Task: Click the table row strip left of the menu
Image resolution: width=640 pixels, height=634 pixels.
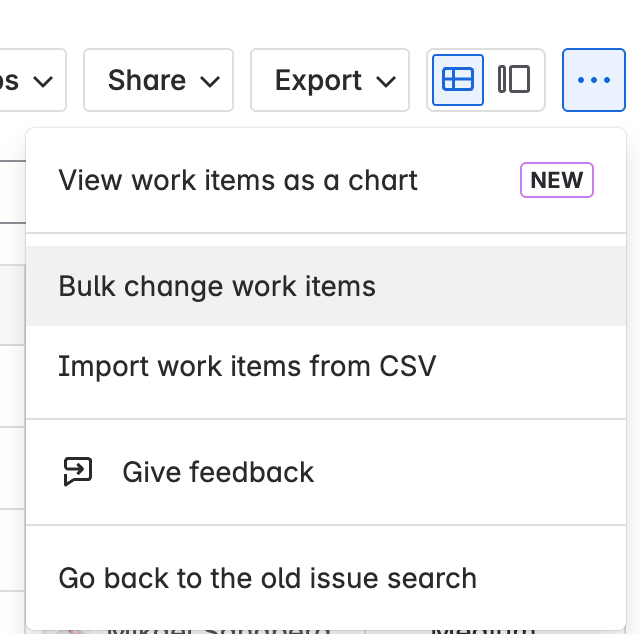Action: click(x=13, y=305)
